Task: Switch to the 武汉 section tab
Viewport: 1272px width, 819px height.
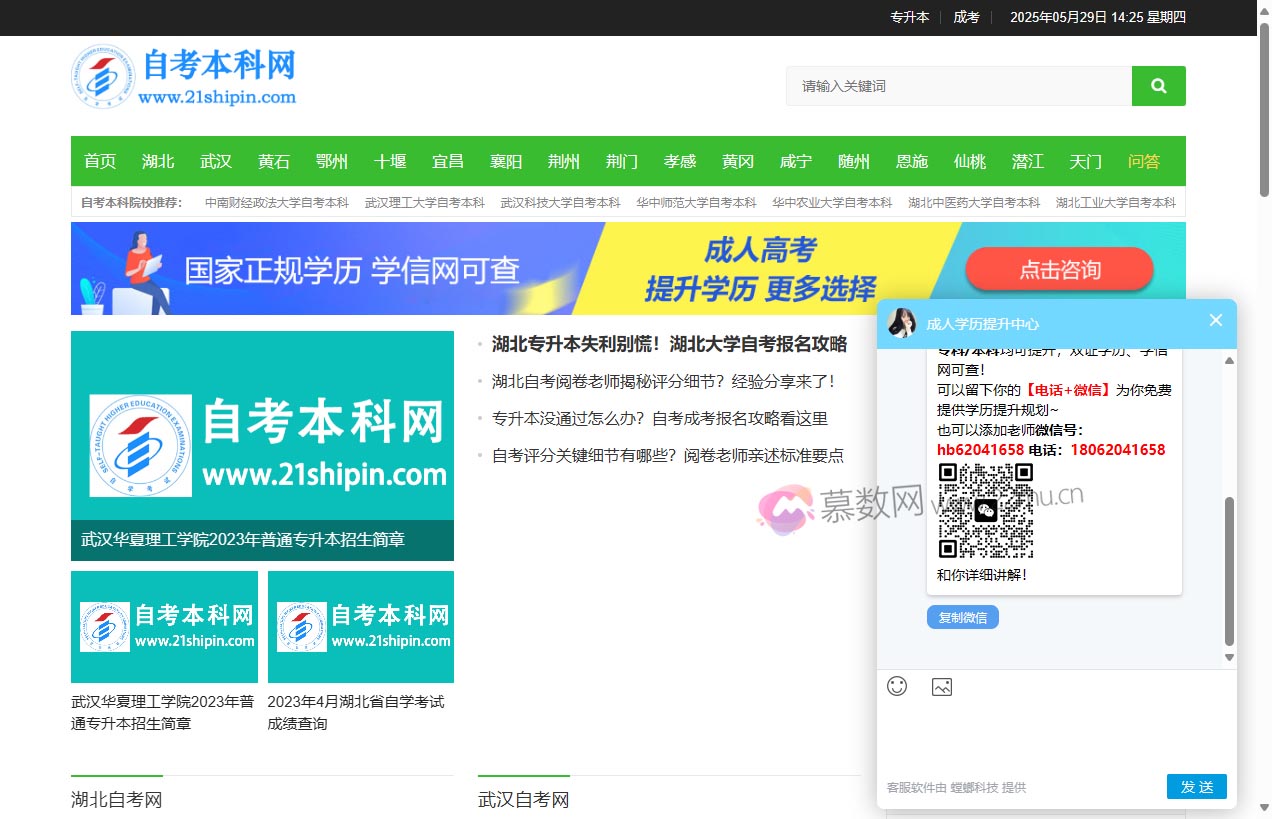Action: tap(216, 161)
